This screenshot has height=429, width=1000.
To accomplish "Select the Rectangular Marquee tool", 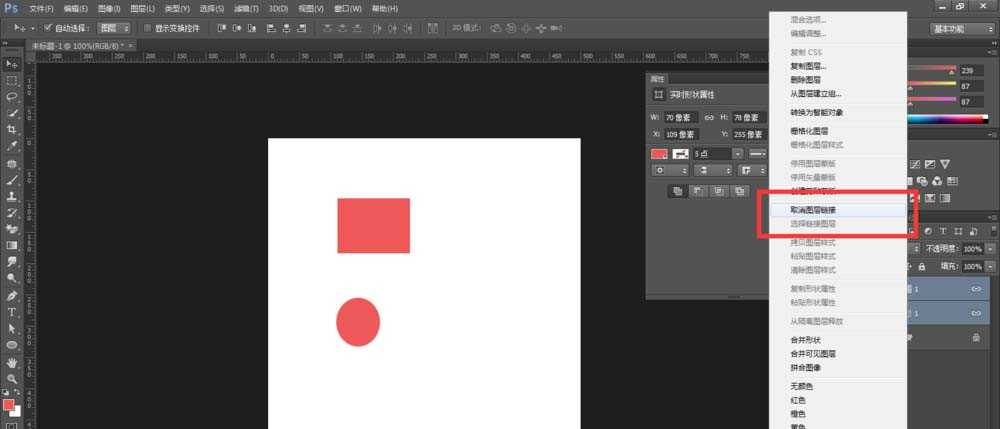I will pyautogui.click(x=12, y=80).
